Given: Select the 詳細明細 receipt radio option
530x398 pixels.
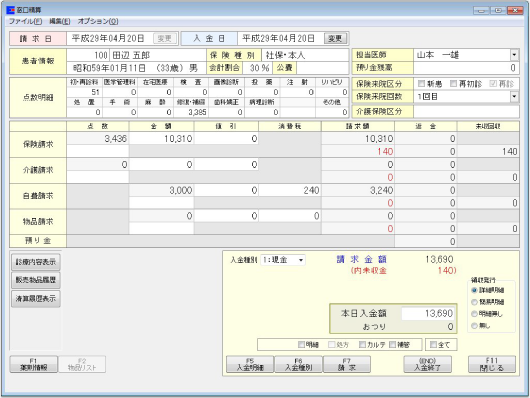Looking at the screenshot, I should (474, 290).
